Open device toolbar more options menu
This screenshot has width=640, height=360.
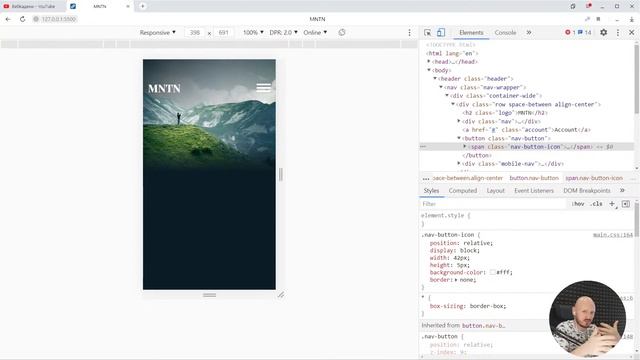[x=409, y=33]
